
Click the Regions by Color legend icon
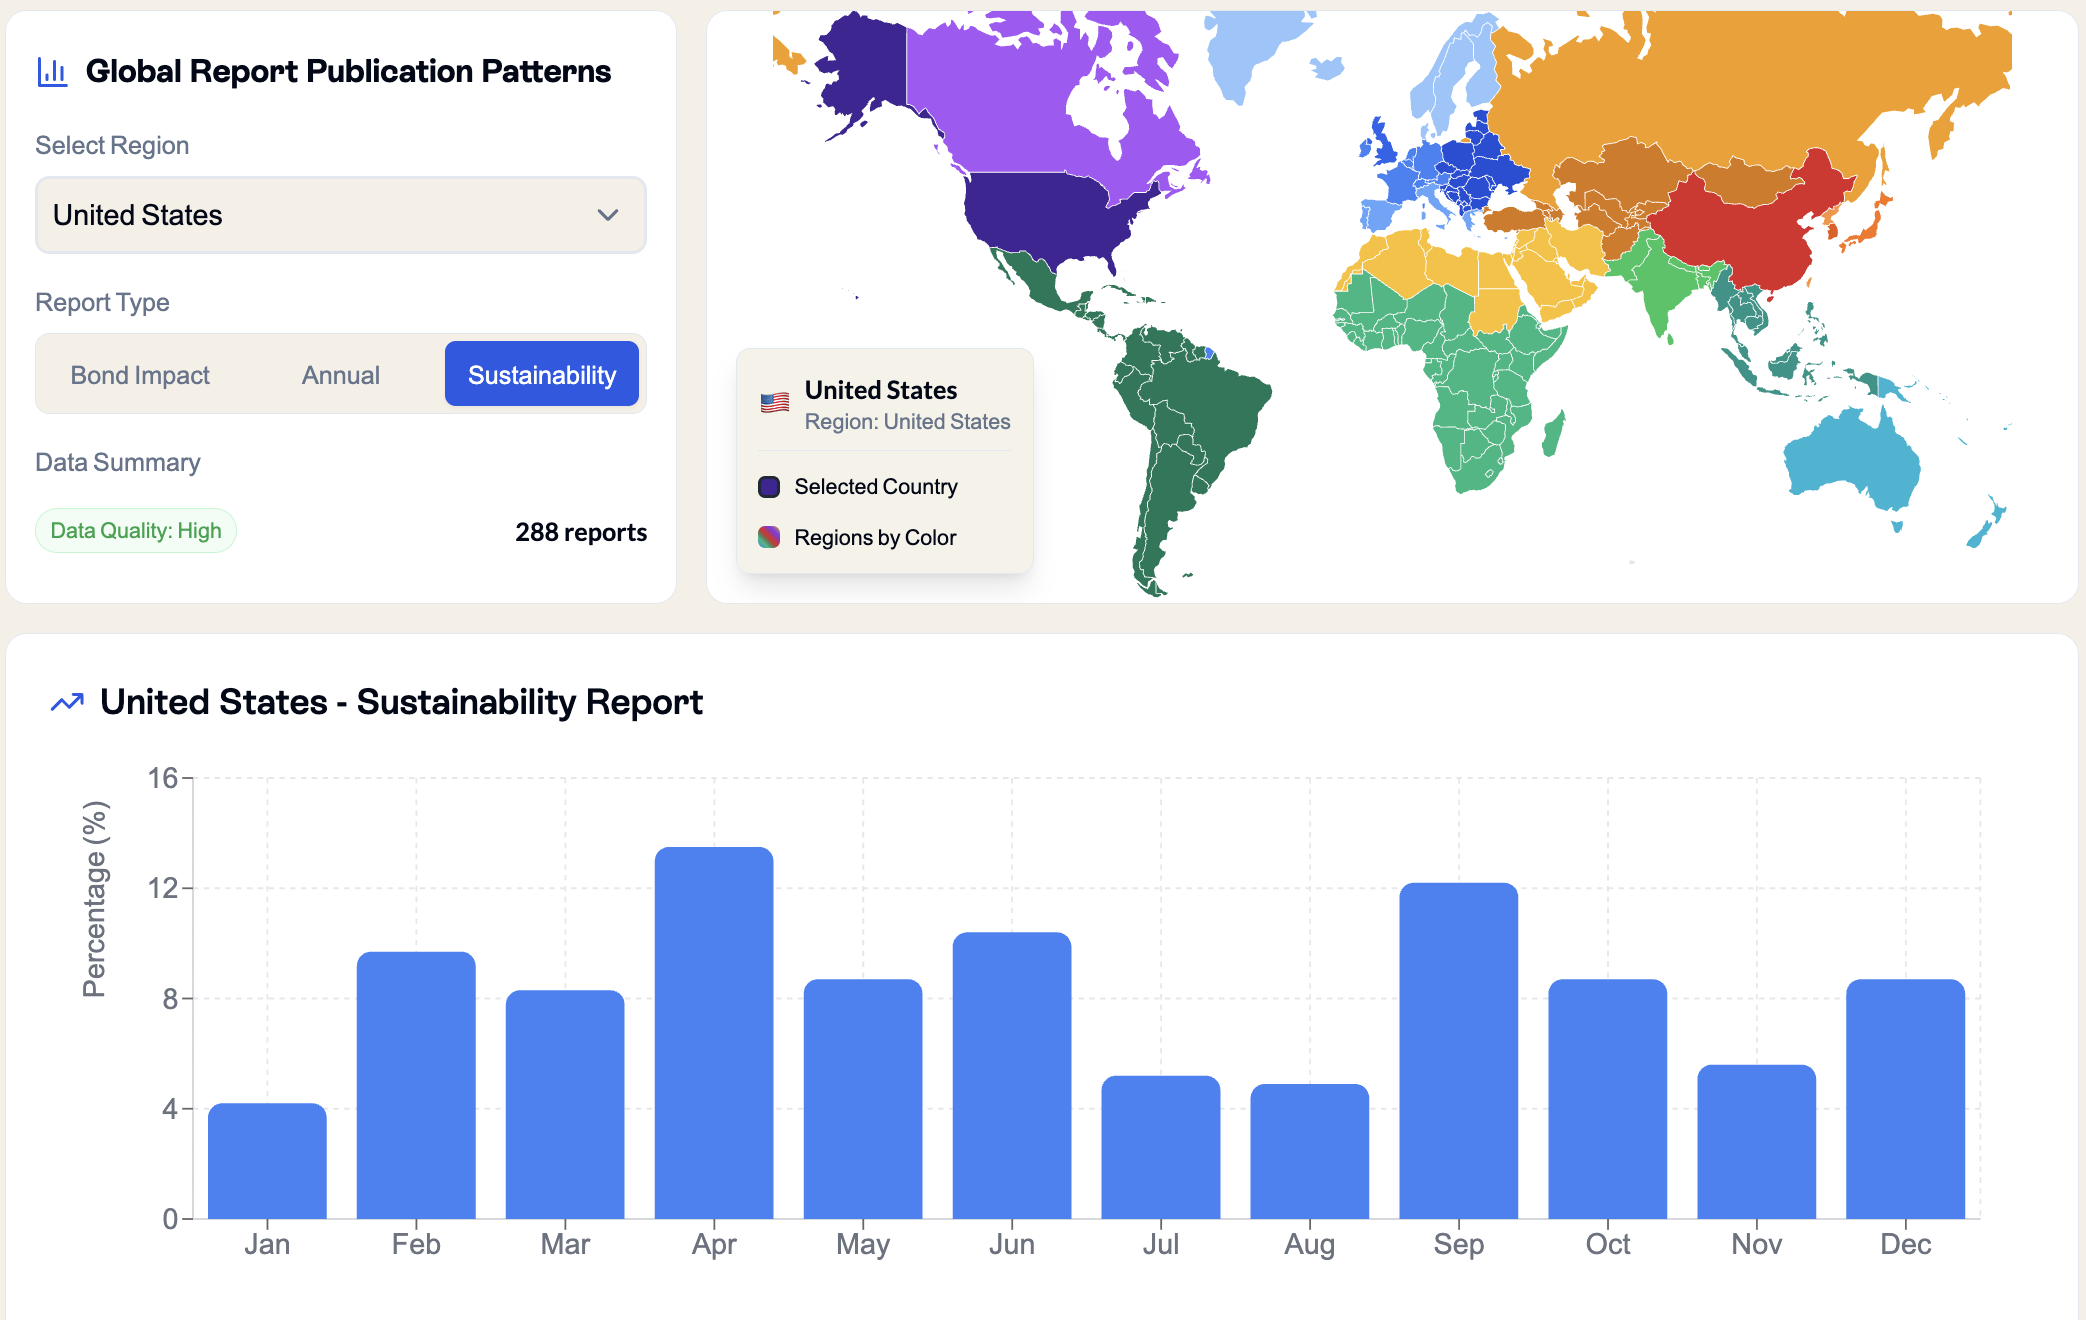pos(769,537)
